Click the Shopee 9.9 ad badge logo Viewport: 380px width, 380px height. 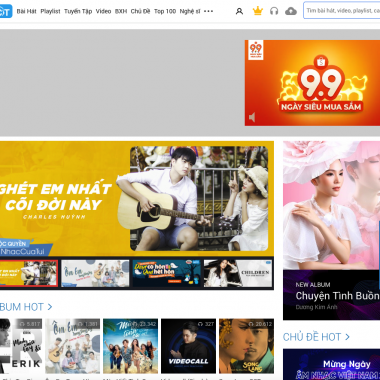pos(256,50)
